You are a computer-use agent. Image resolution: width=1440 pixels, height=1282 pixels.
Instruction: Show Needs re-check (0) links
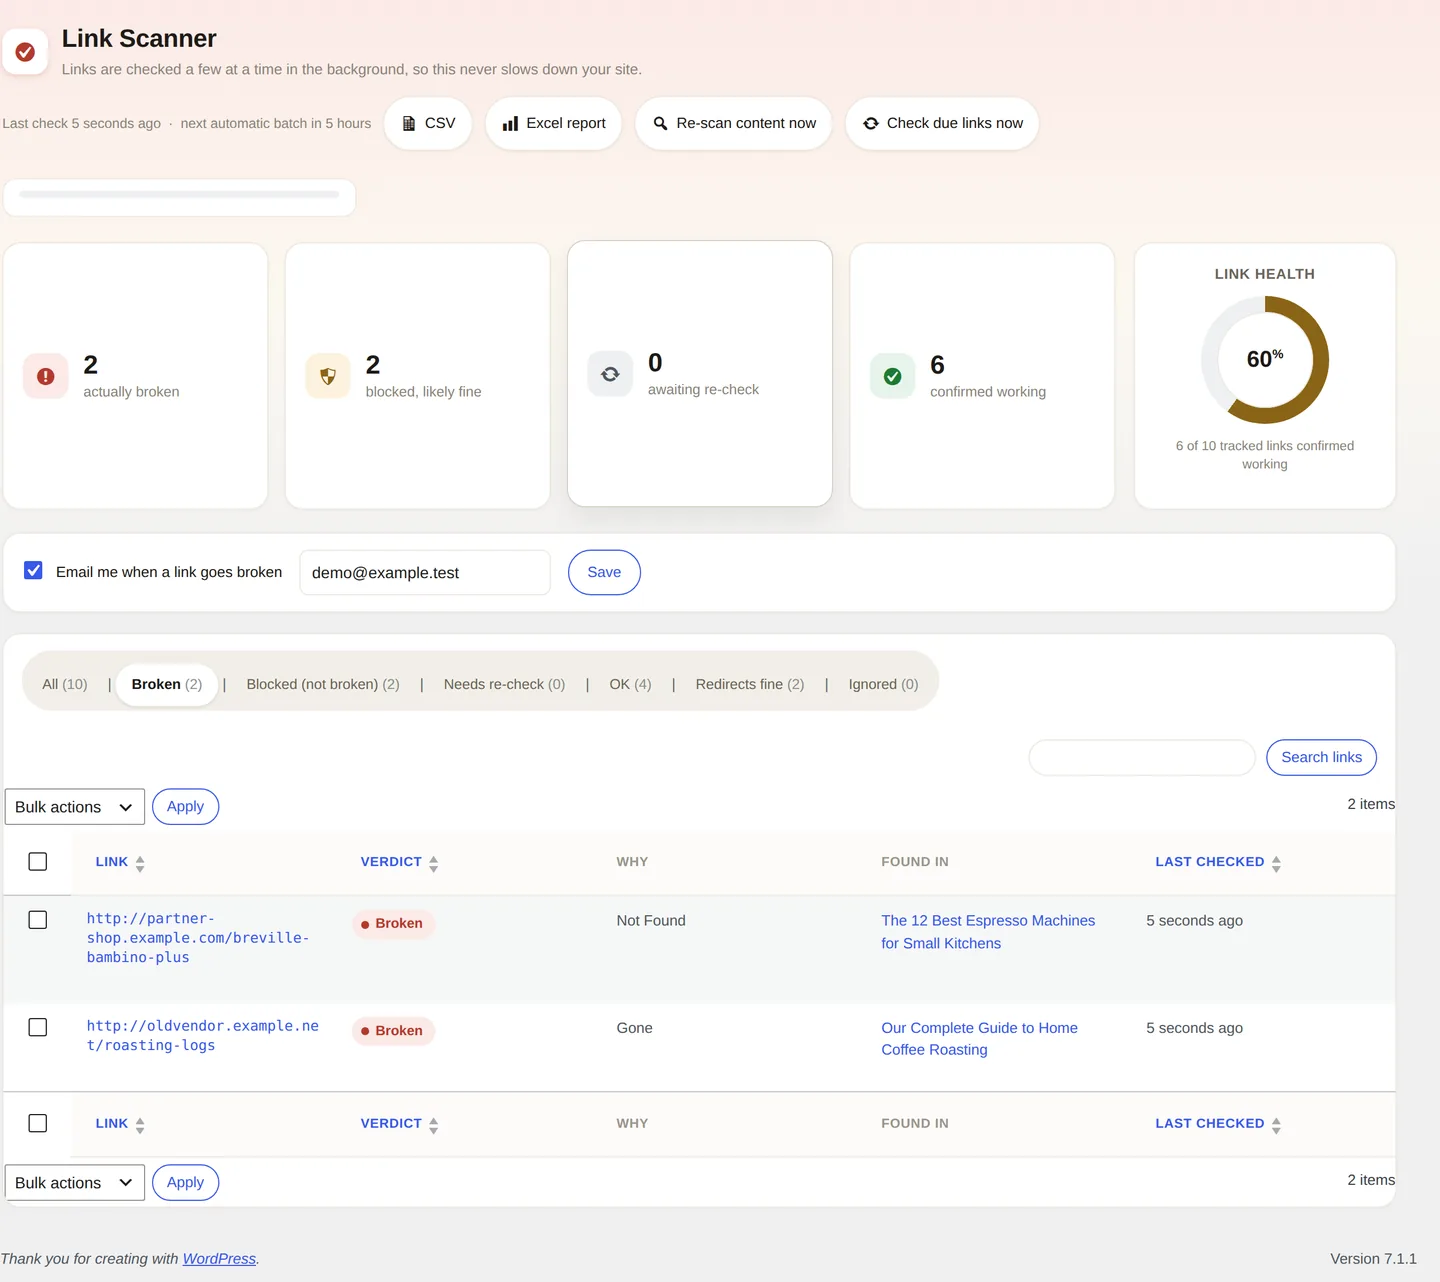(x=504, y=684)
